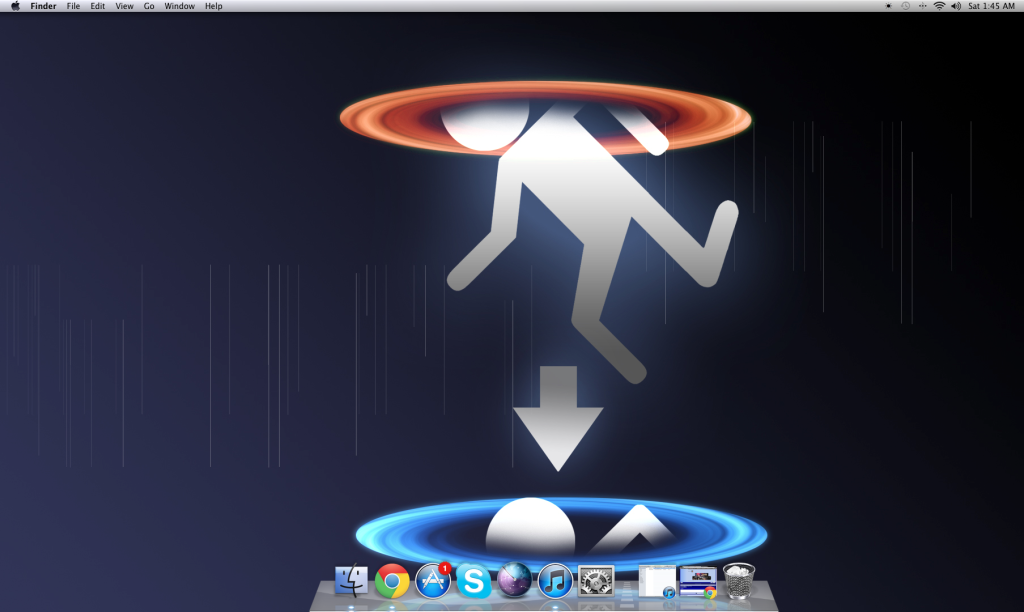Open the File menu
Screen dimensions: 1024x612
pyautogui.click(x=73, y=6)
